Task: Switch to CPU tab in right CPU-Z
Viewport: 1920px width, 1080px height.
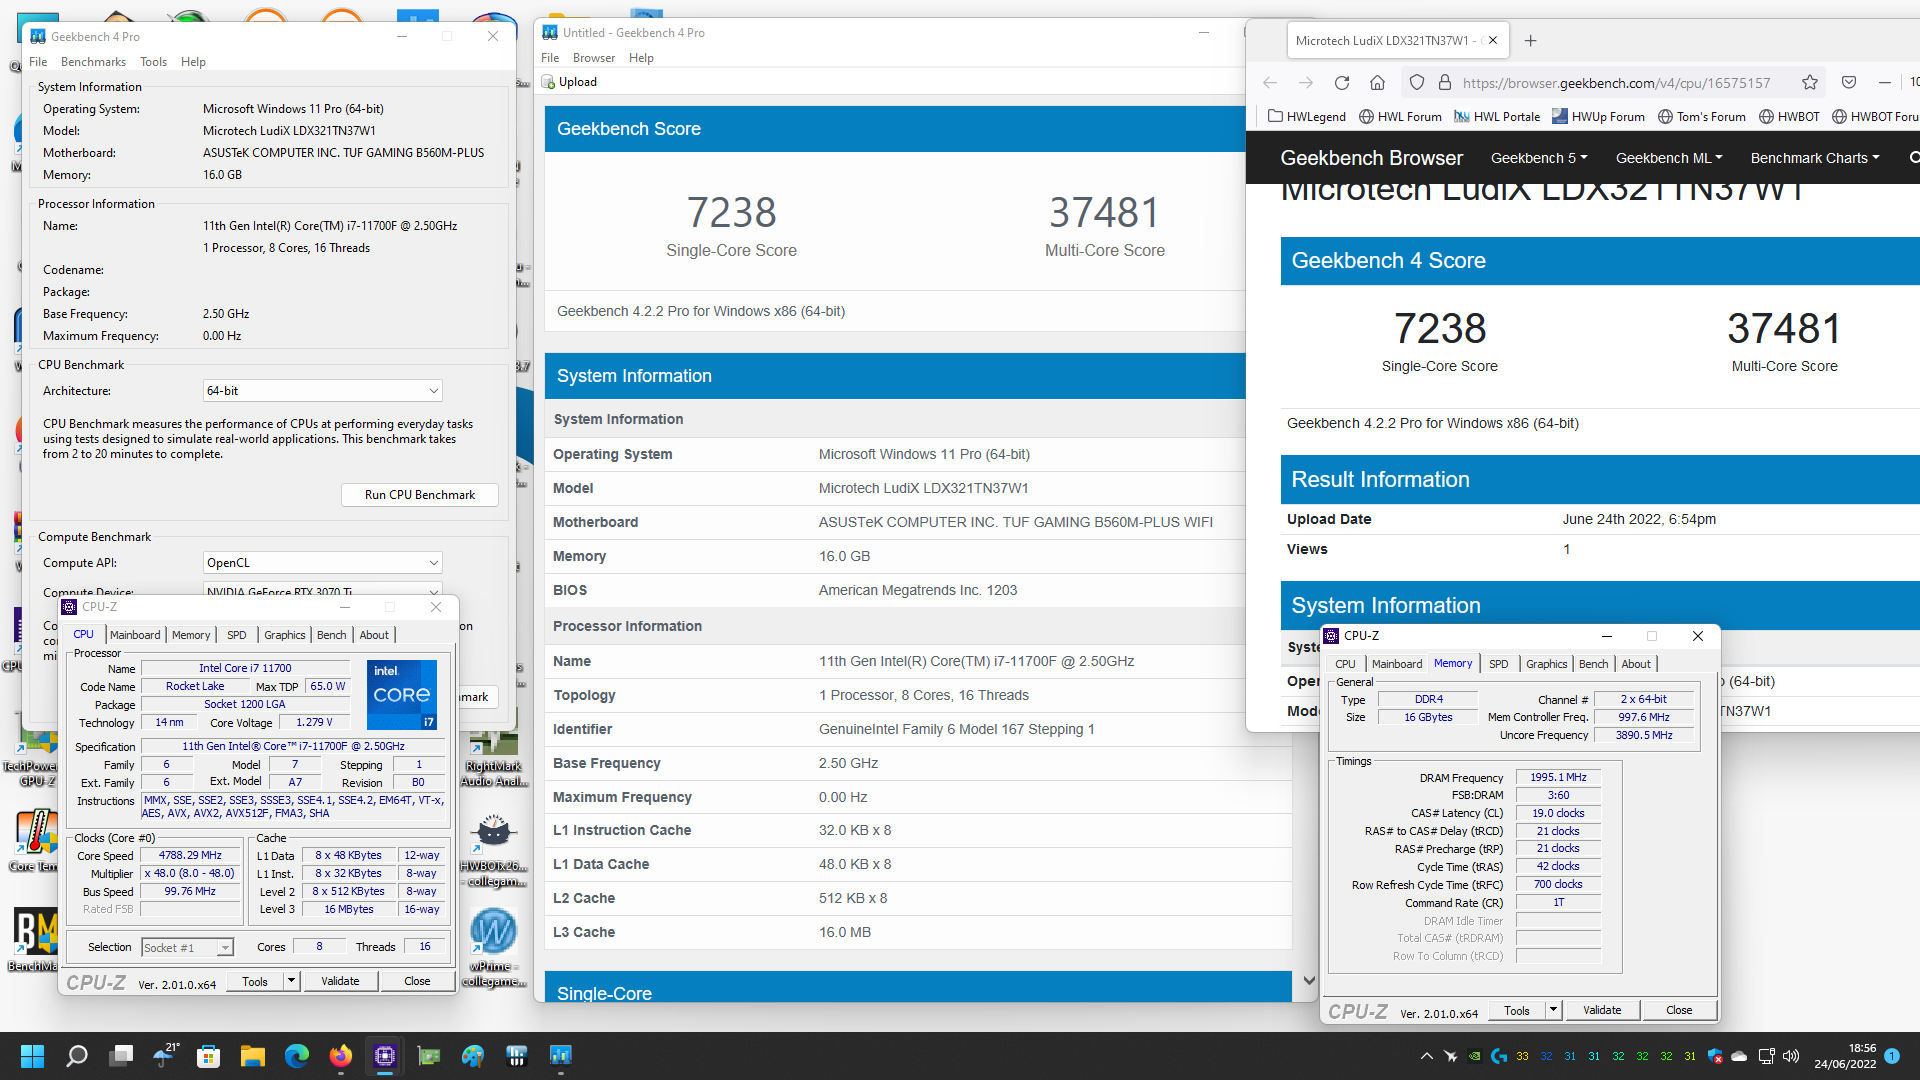Action: point(1345,664)
